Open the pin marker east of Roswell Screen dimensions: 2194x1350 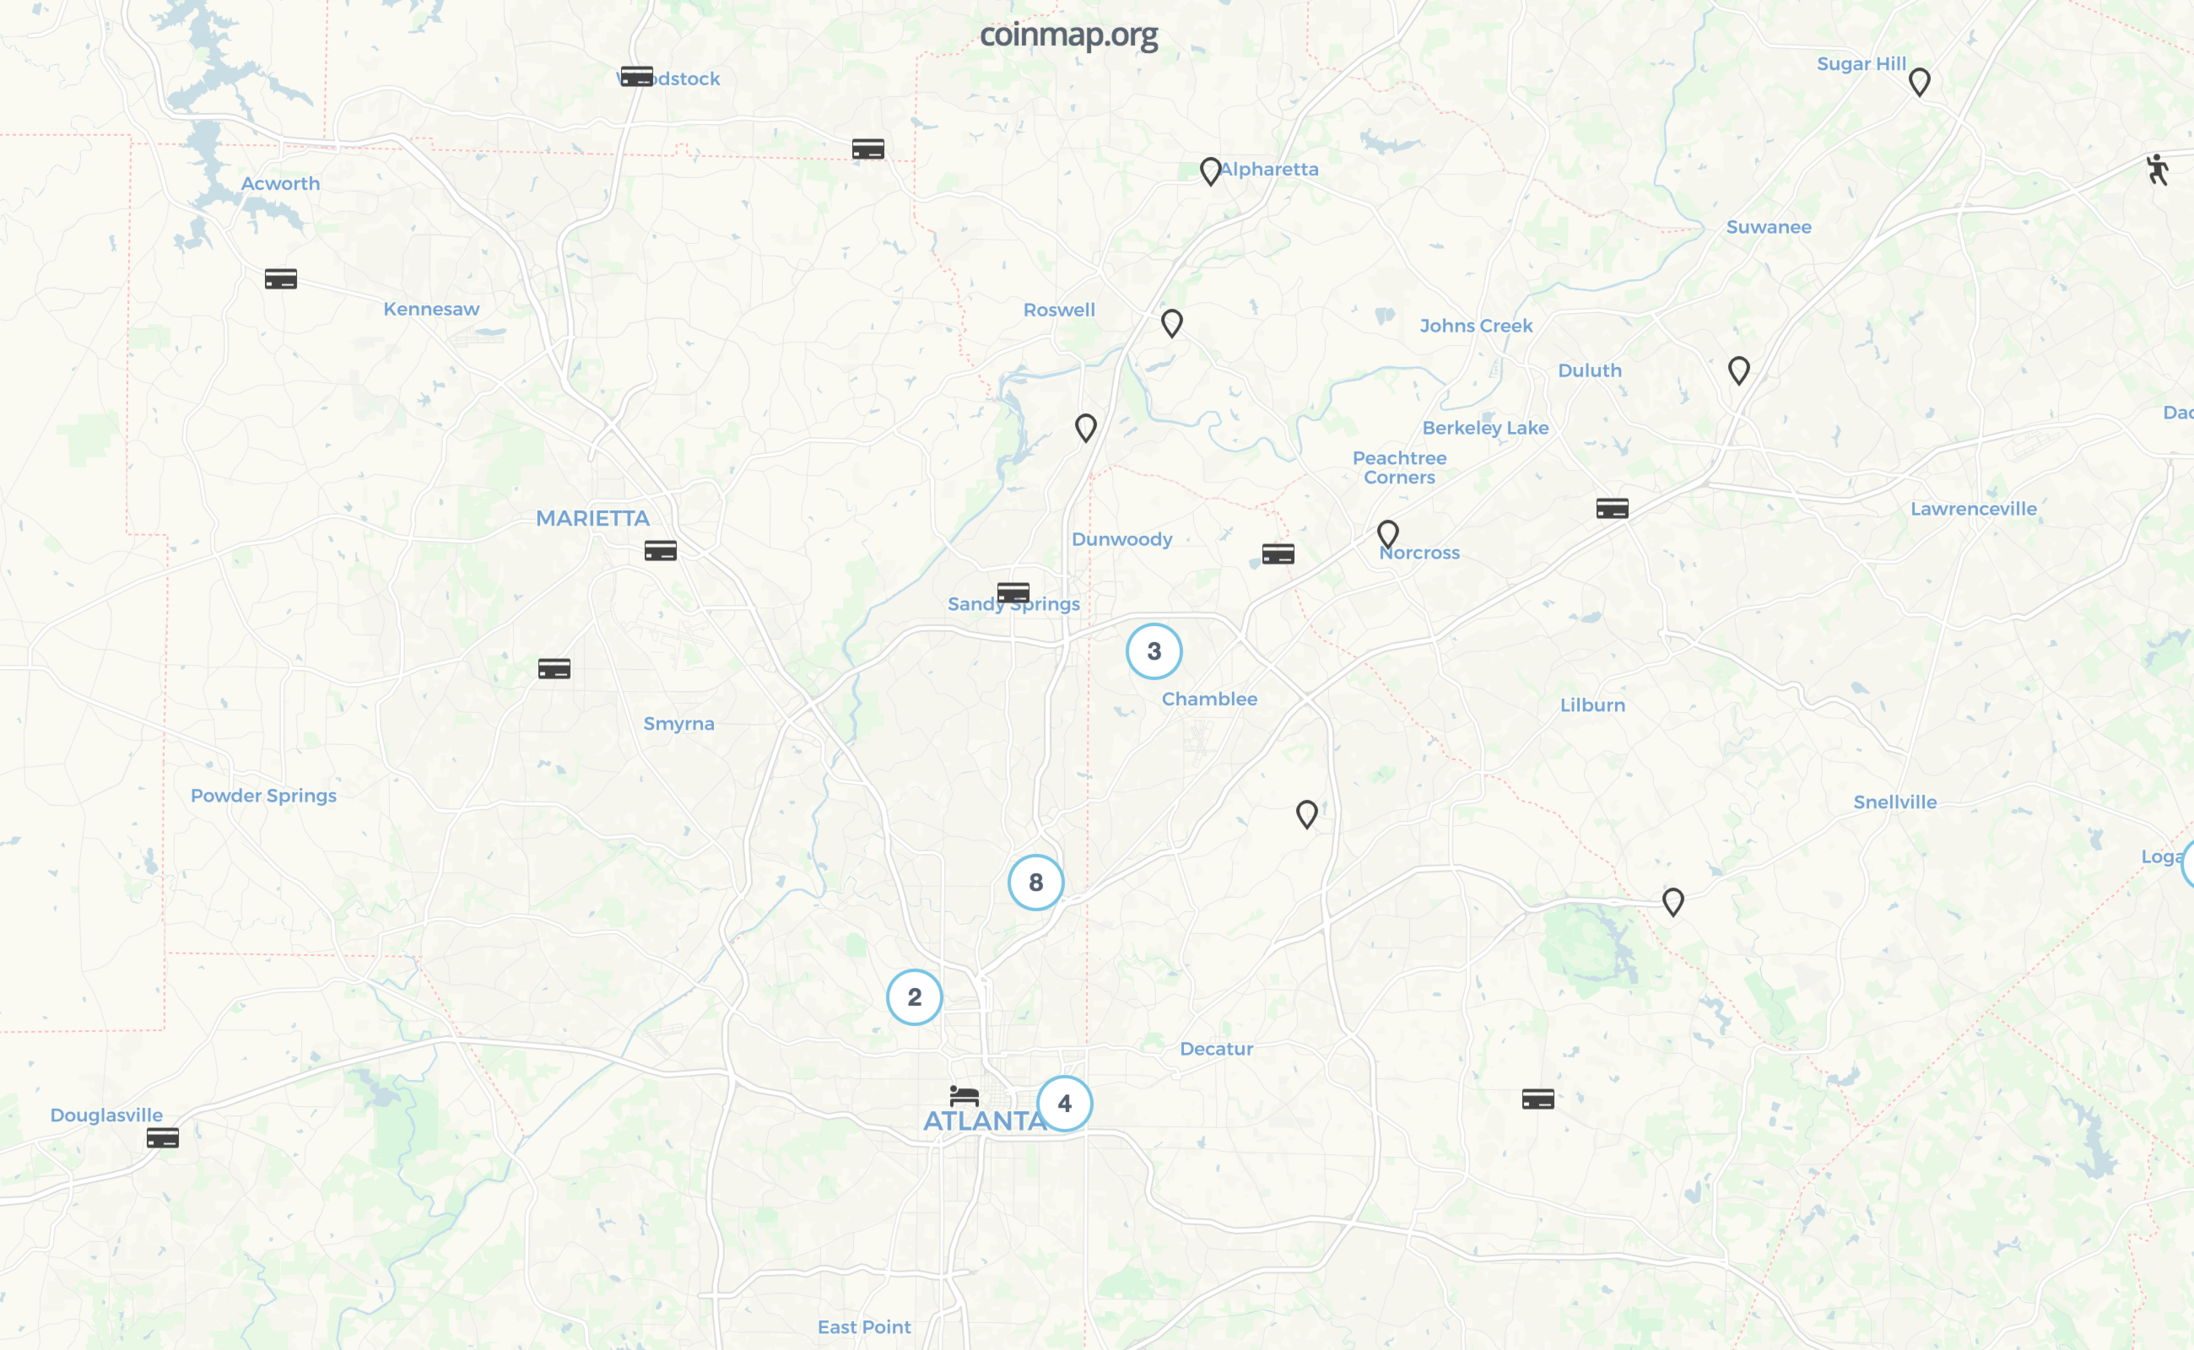pos(1172,323)
